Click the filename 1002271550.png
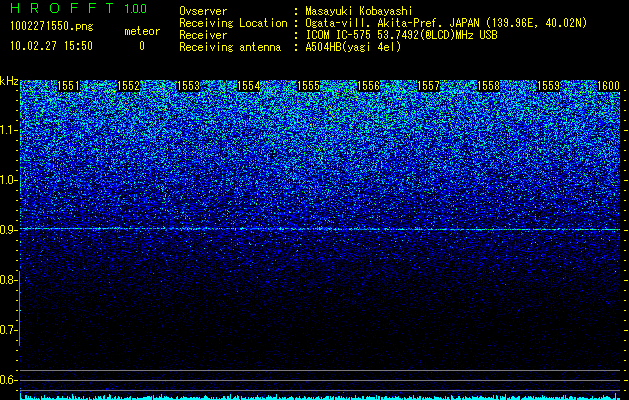The height and width of the screenshot is (400, 629). click(52, 27)
